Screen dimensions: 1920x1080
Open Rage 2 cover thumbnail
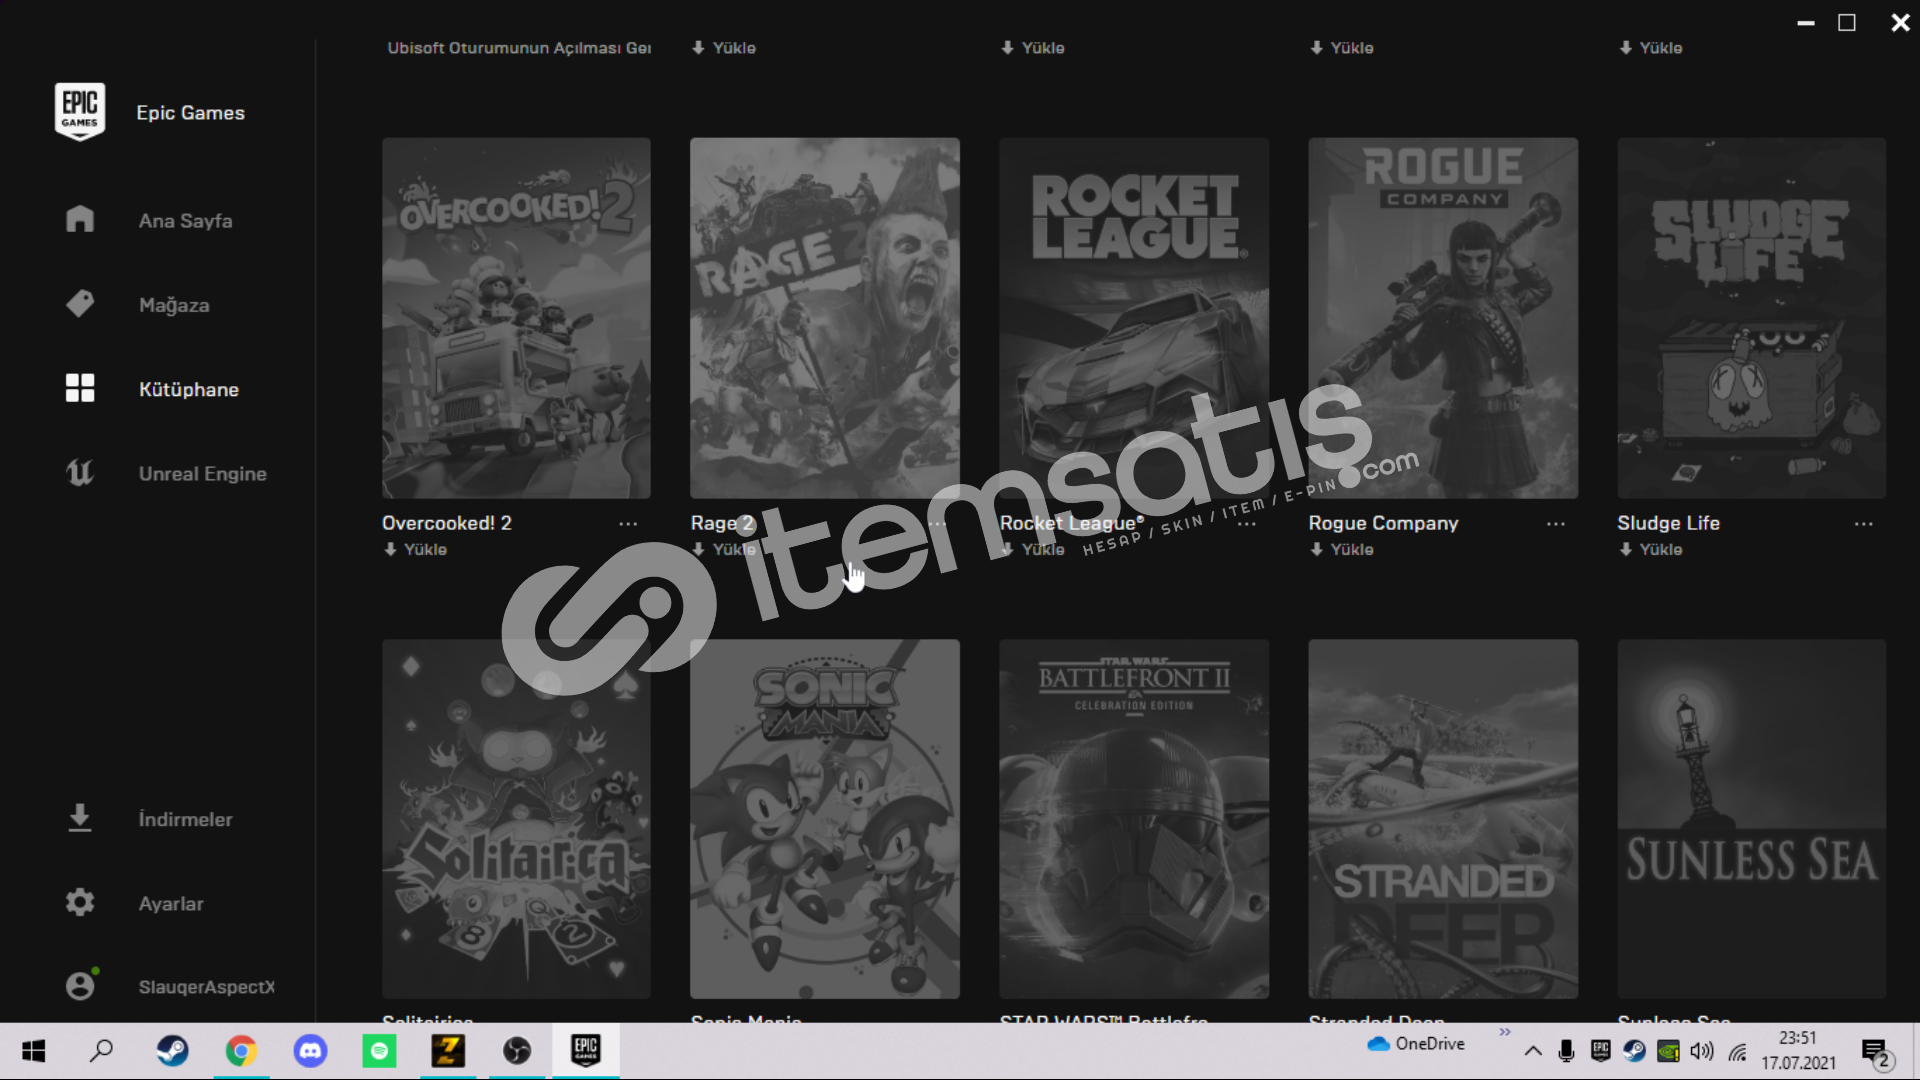pyautogui.click(x=825, y=318)
